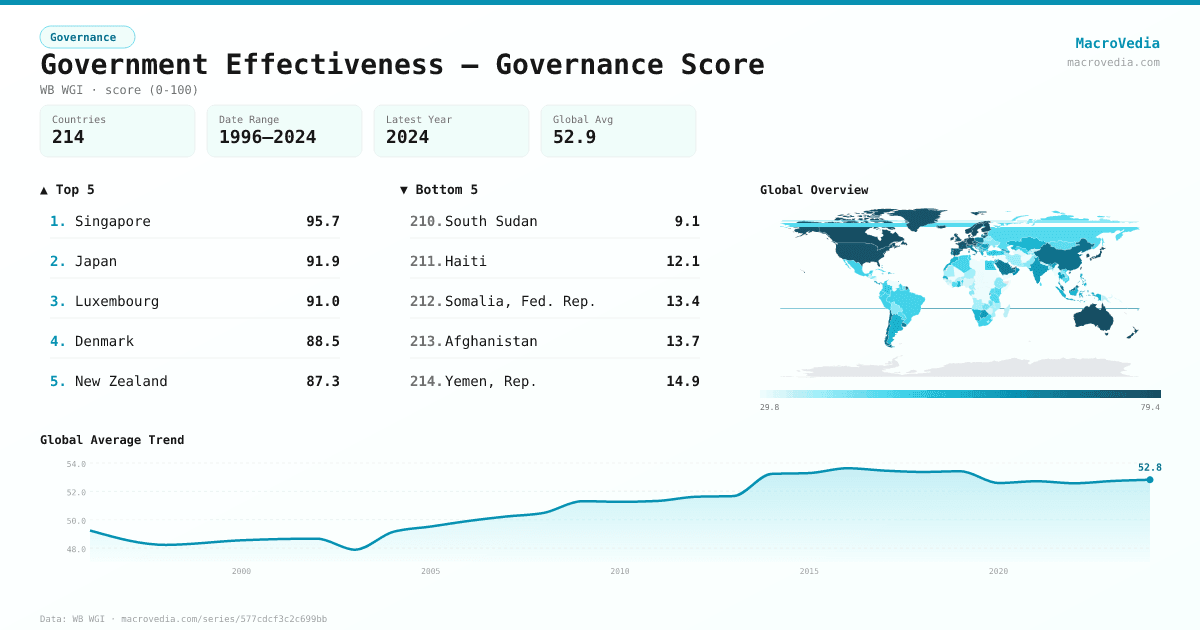Select the Somalia, Fed. Rep. row
The width and height of the screenshot is (1200, 630).
click(555, 301)
